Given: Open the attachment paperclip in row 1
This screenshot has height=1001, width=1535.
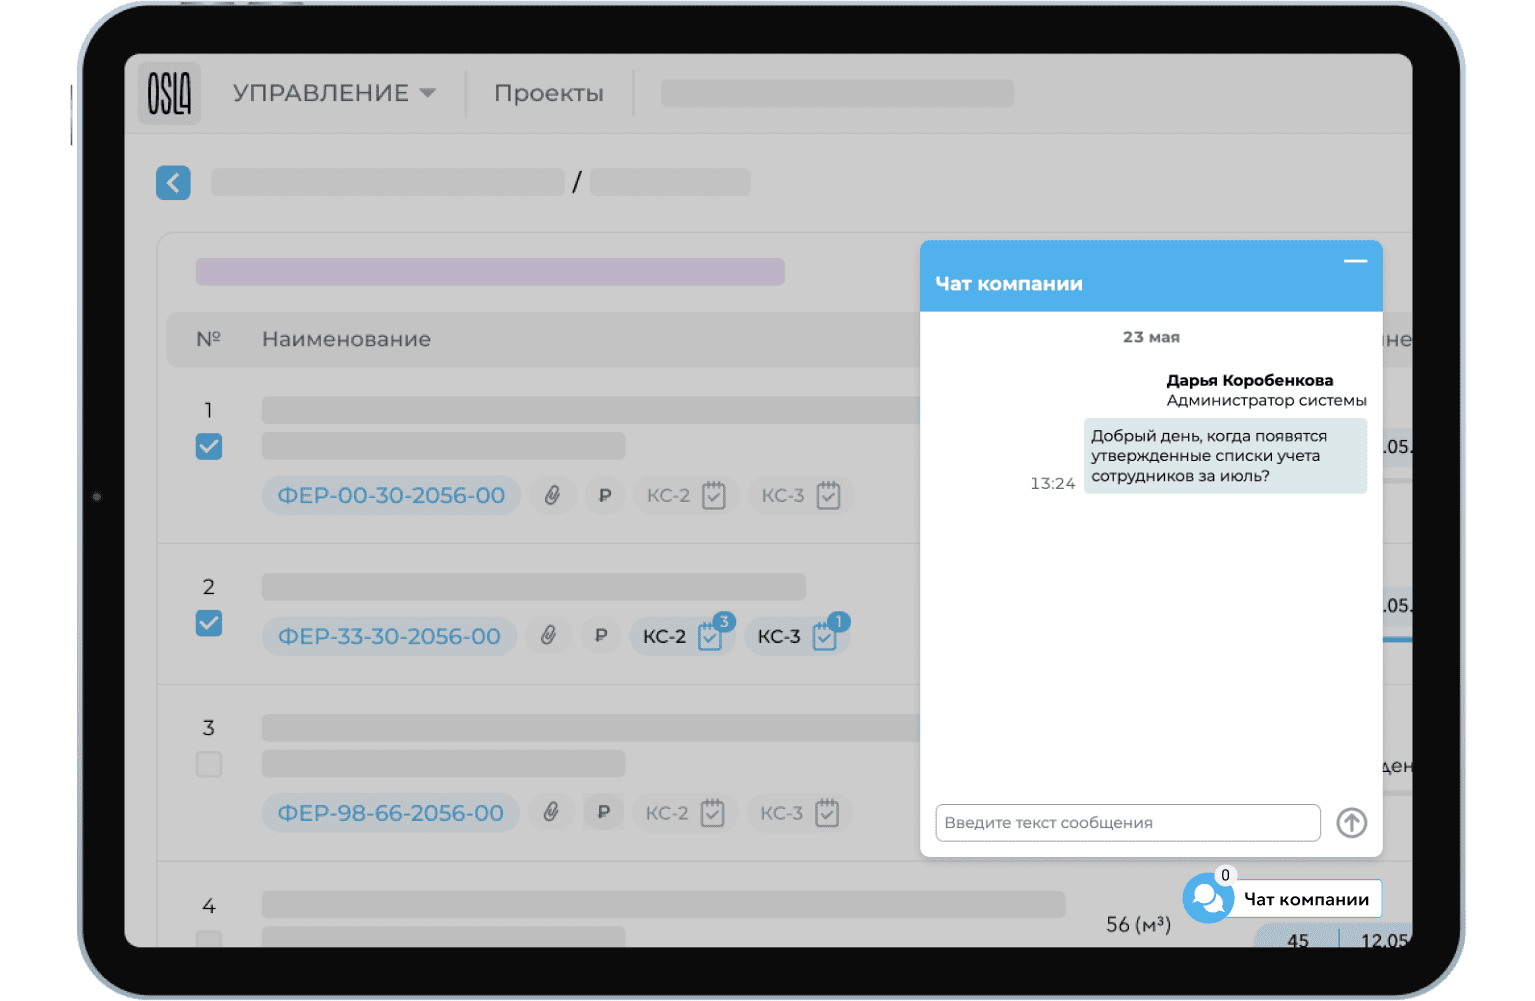Looking at the screenshot, I should 552,495.
